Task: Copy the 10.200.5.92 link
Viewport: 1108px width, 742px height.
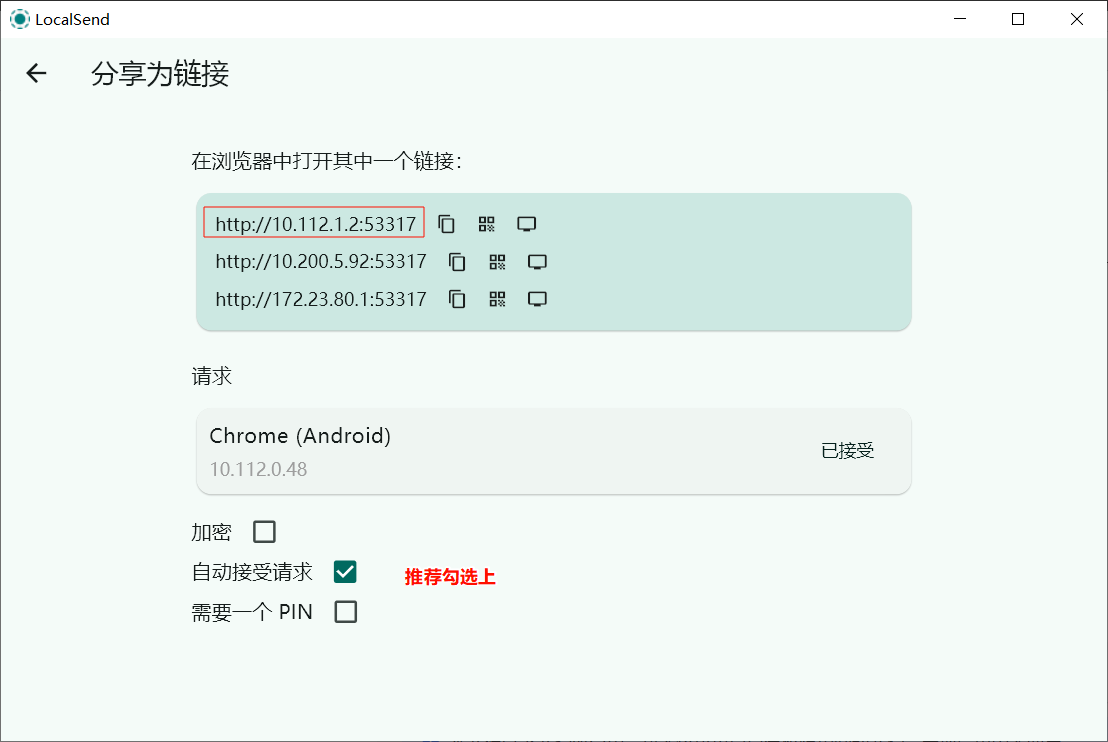Action: [x=457, y=262]
